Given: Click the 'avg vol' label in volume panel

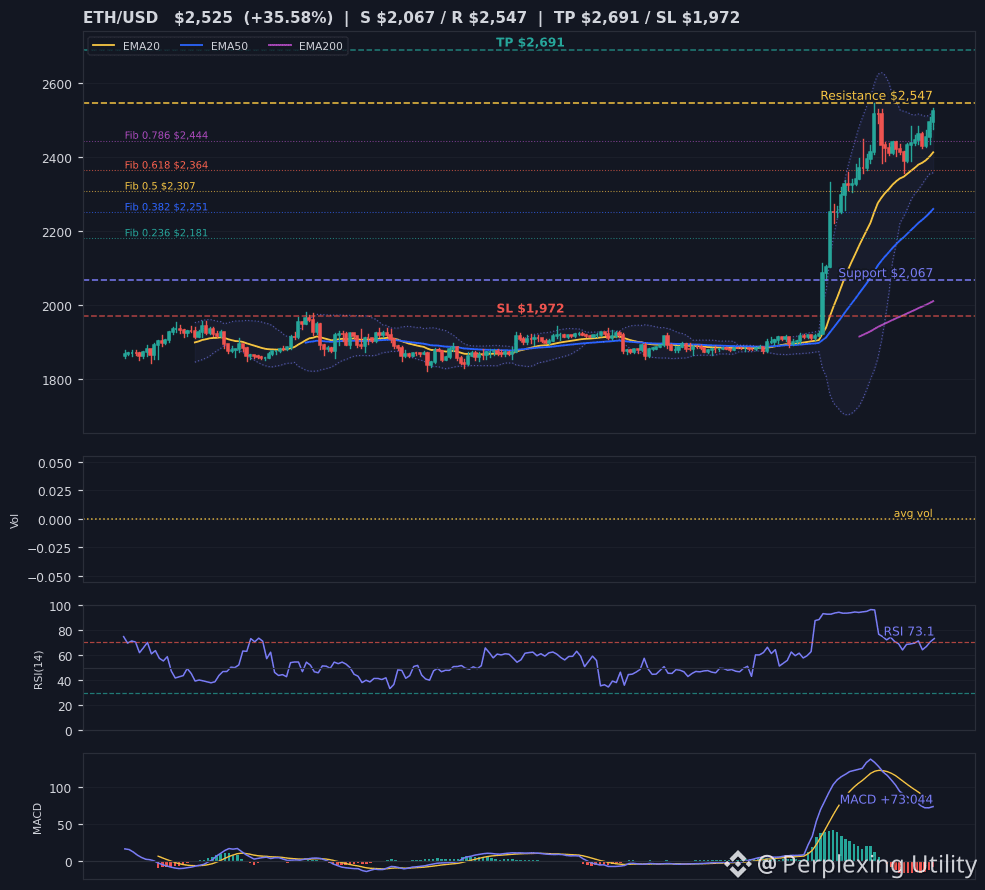Looking at the screenshot, I should (913, 513).
